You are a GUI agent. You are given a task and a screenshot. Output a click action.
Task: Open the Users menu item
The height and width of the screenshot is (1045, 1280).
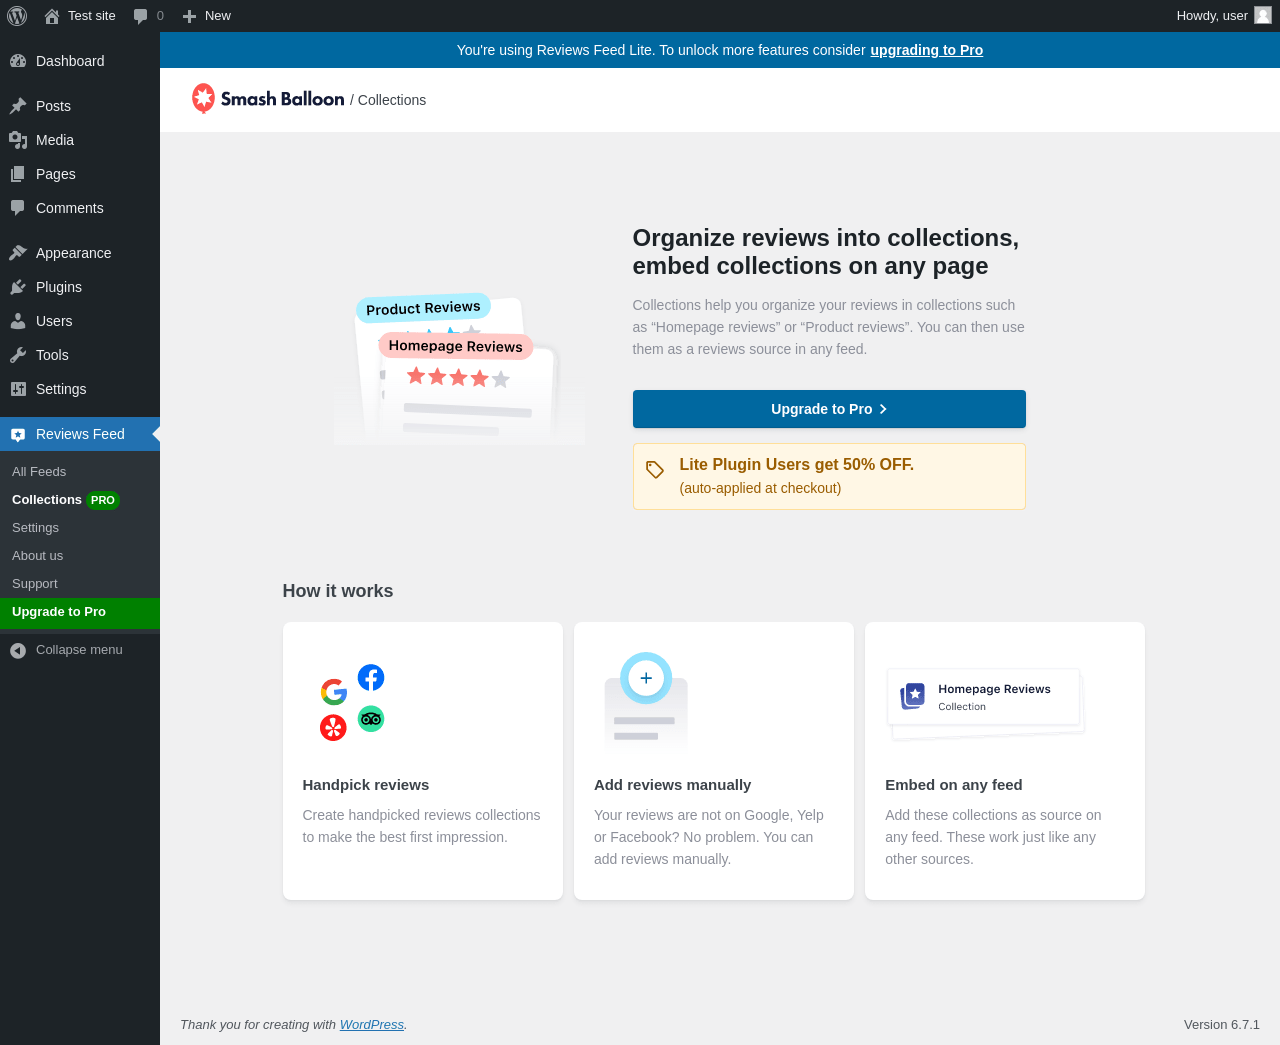coord(80,321)
